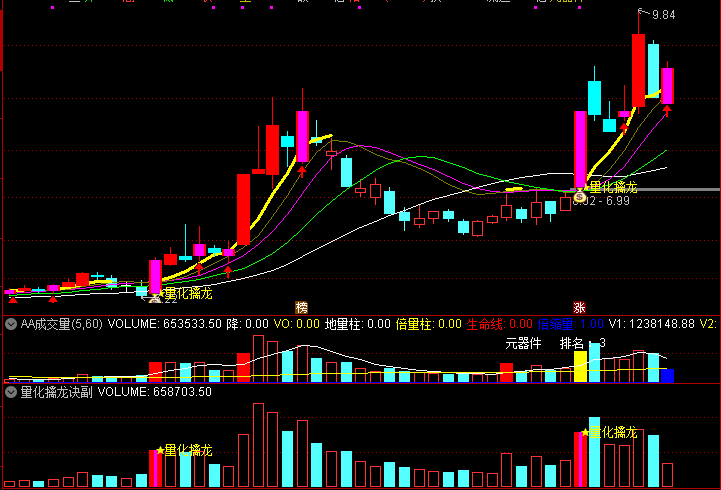The image size is (721, 490).
Task: Click the tallest red candle topping at 9.84
Action: tap(638, 70)
